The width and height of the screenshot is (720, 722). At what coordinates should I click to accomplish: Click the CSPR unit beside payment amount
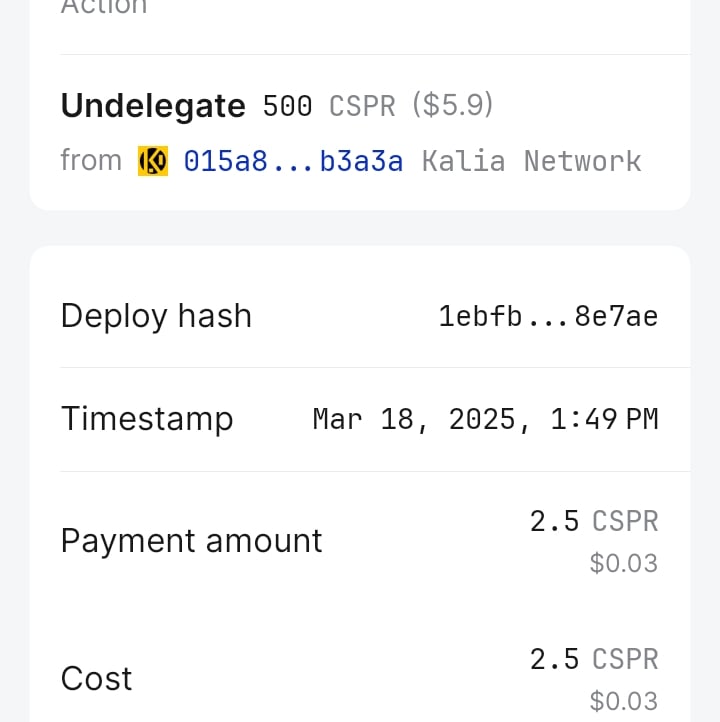coord(625,521)
